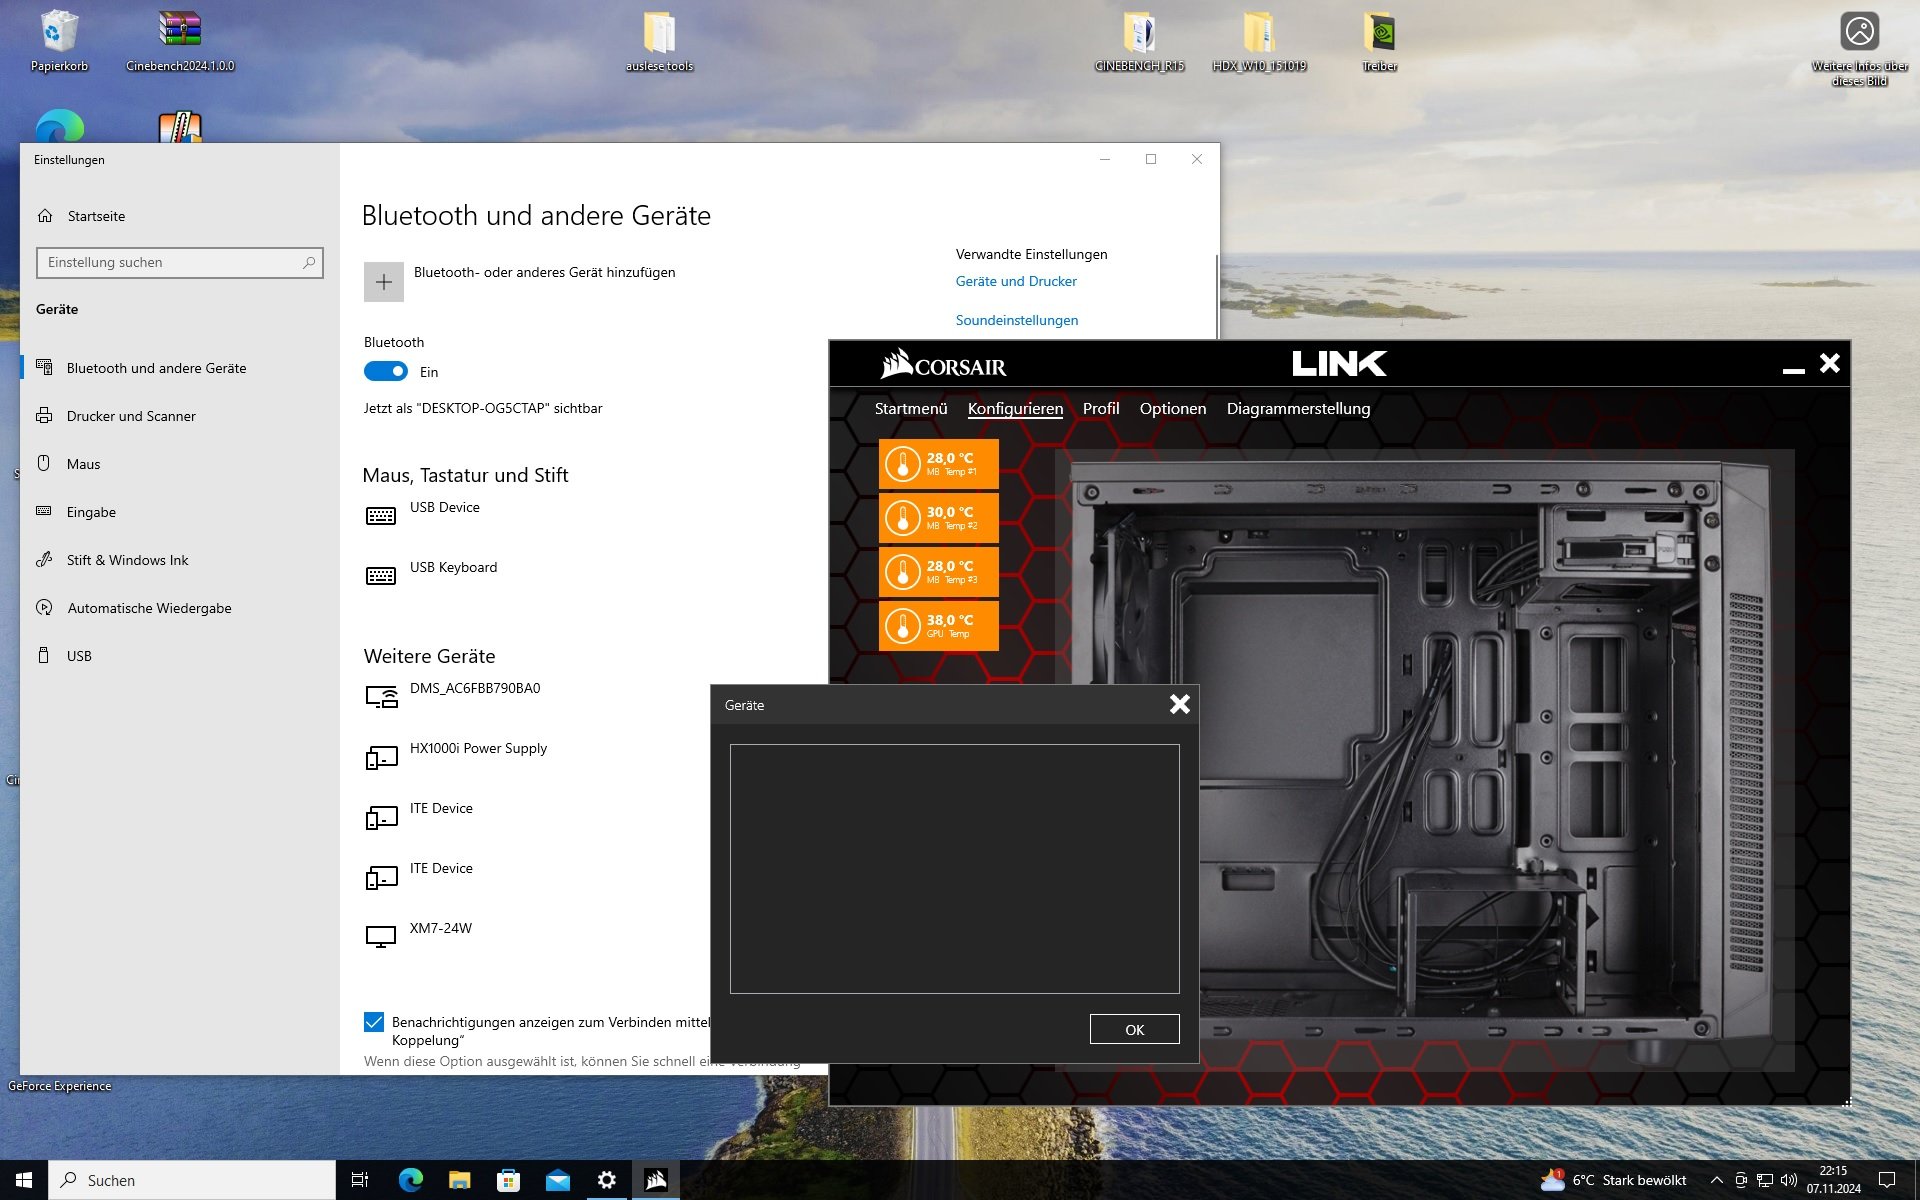Open the Startmenü tab in Corsair Link

pyautogui.click(x=911, y=408)
